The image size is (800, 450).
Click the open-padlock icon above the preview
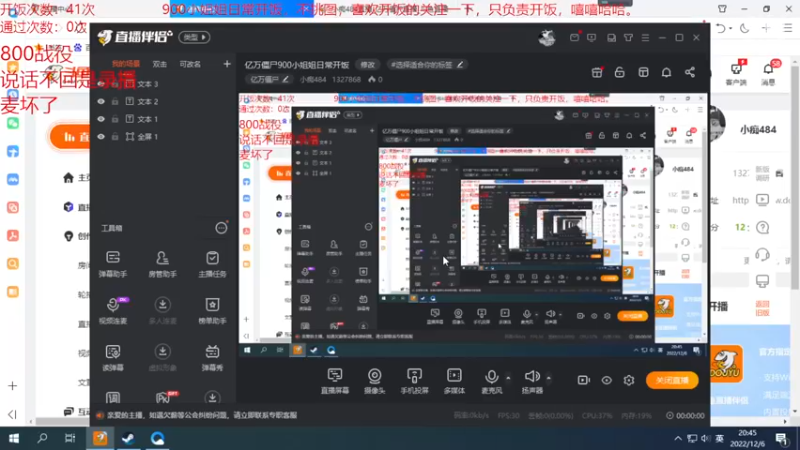[619, 72]
